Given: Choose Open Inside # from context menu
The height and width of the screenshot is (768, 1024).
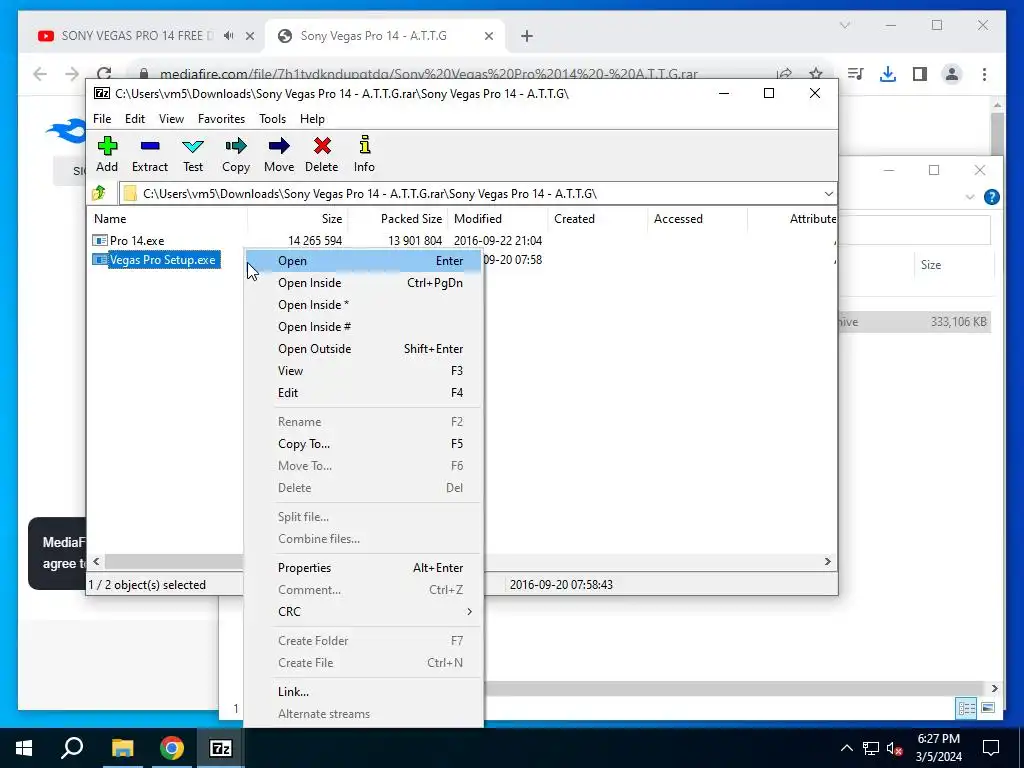Looking at the screenshot, I should click(364, 327).
